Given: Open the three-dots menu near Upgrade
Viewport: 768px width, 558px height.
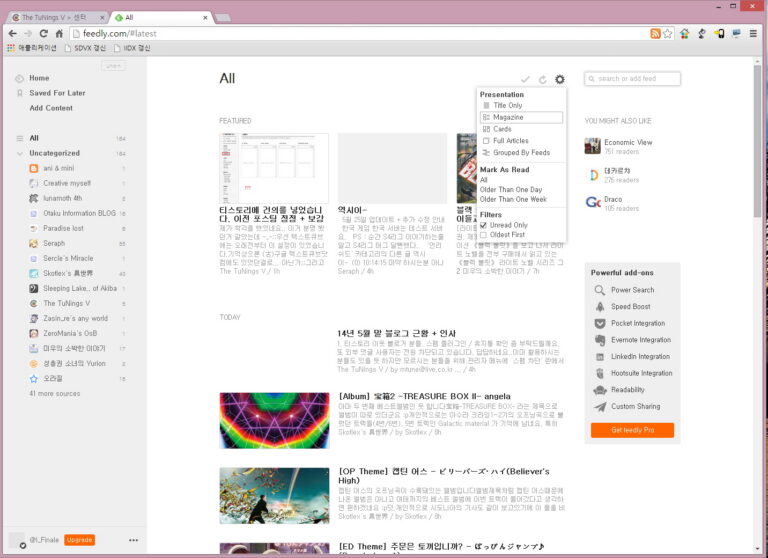Looking at the screenshot, I should 133,540.
